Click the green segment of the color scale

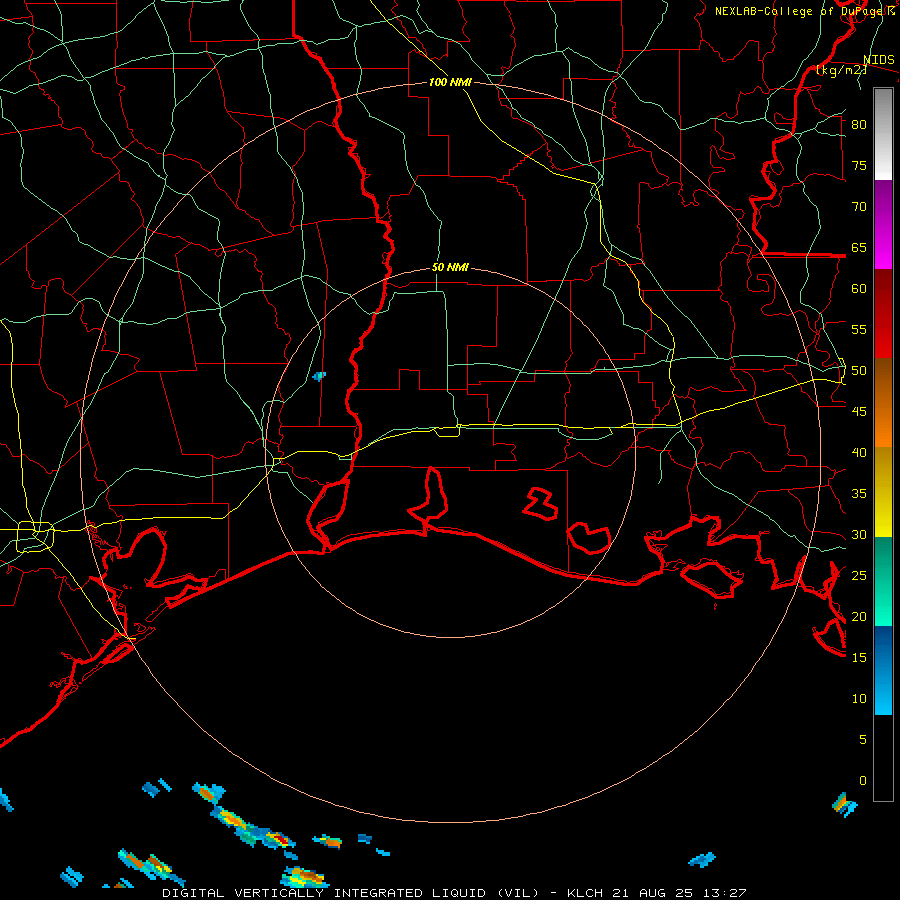[x=883, y=581]
